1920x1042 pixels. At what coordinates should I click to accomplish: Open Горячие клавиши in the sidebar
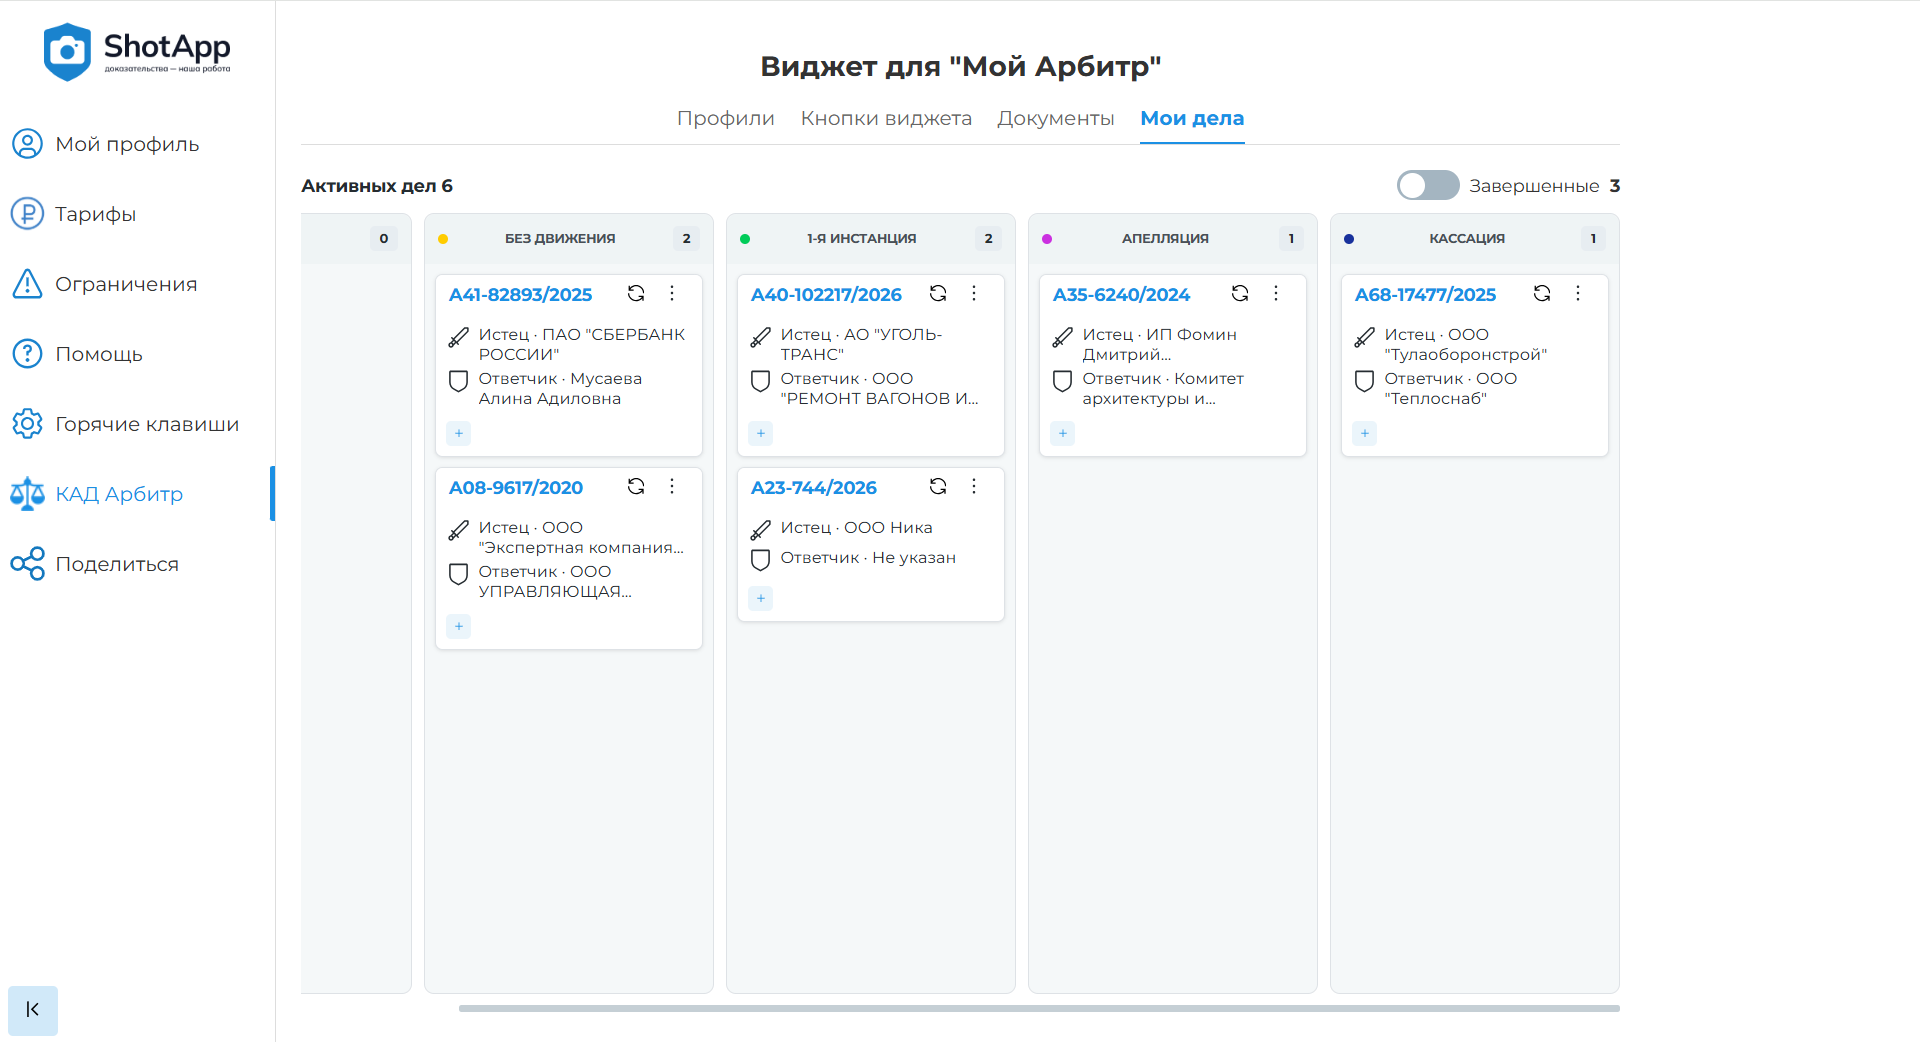point(147,424)
